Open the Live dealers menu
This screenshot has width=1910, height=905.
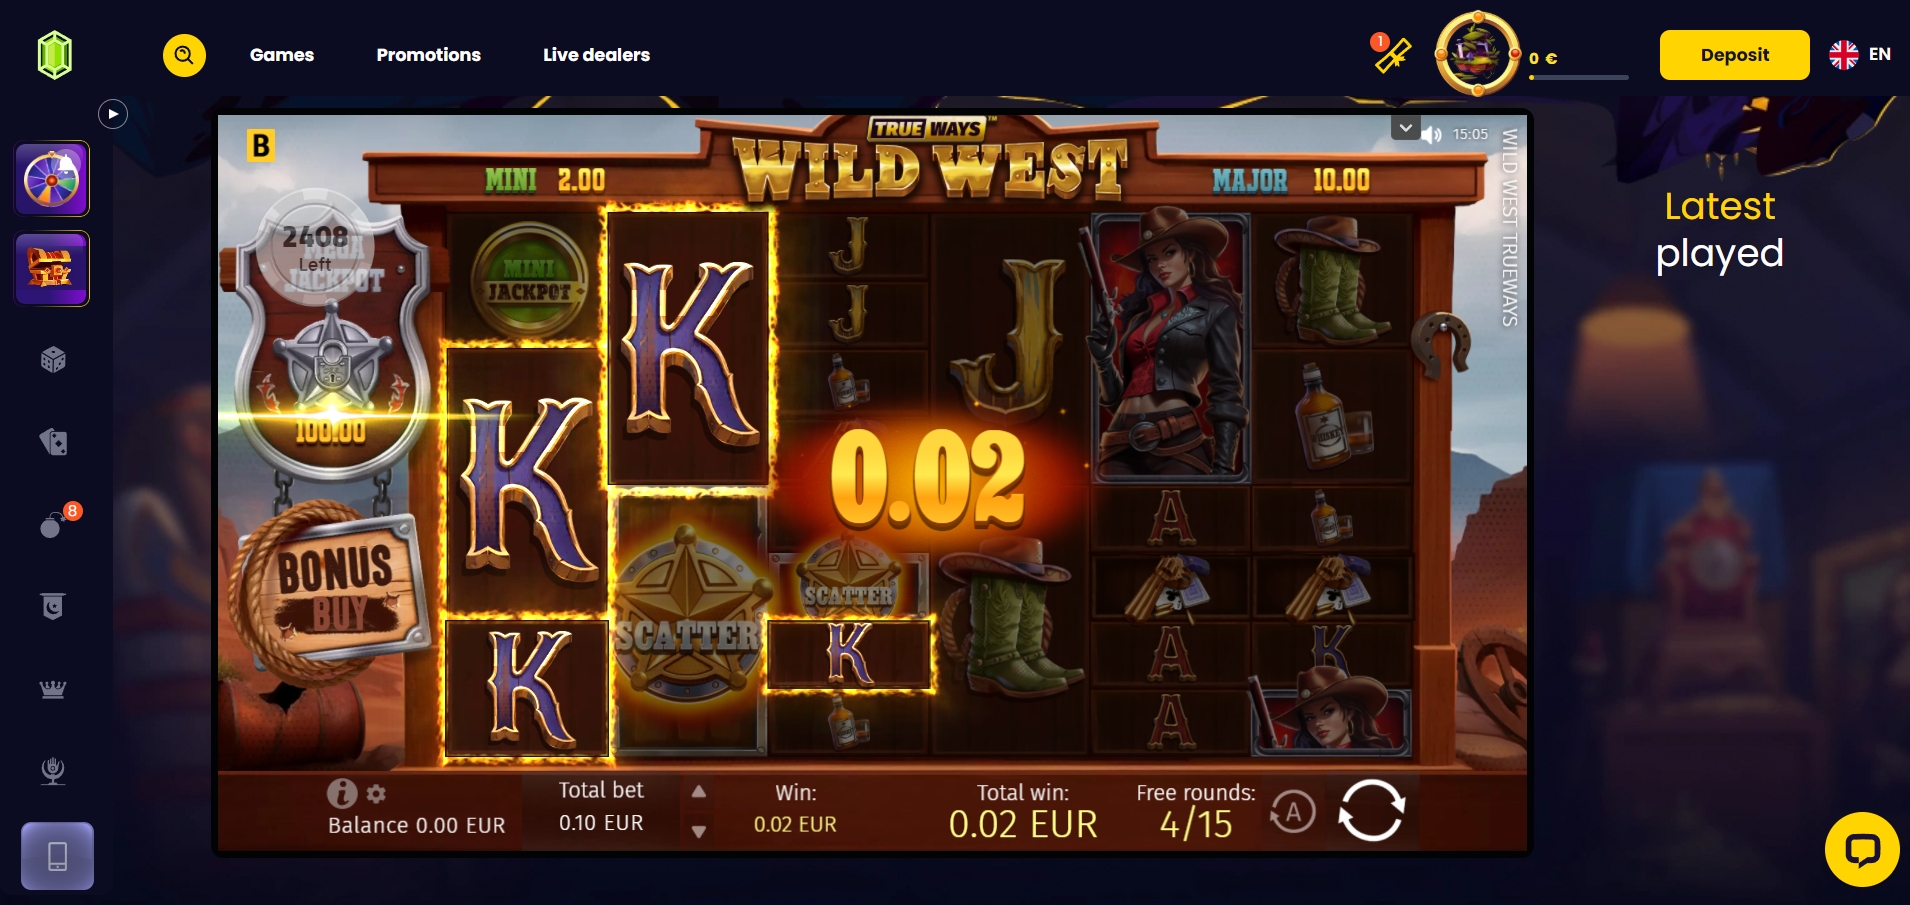coord(596,55)
